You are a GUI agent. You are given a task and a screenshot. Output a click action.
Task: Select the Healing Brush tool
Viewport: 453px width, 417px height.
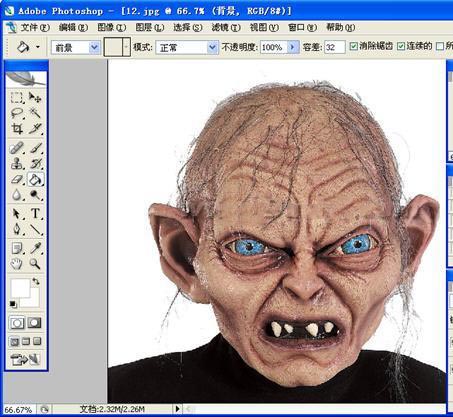click(17, 148)
